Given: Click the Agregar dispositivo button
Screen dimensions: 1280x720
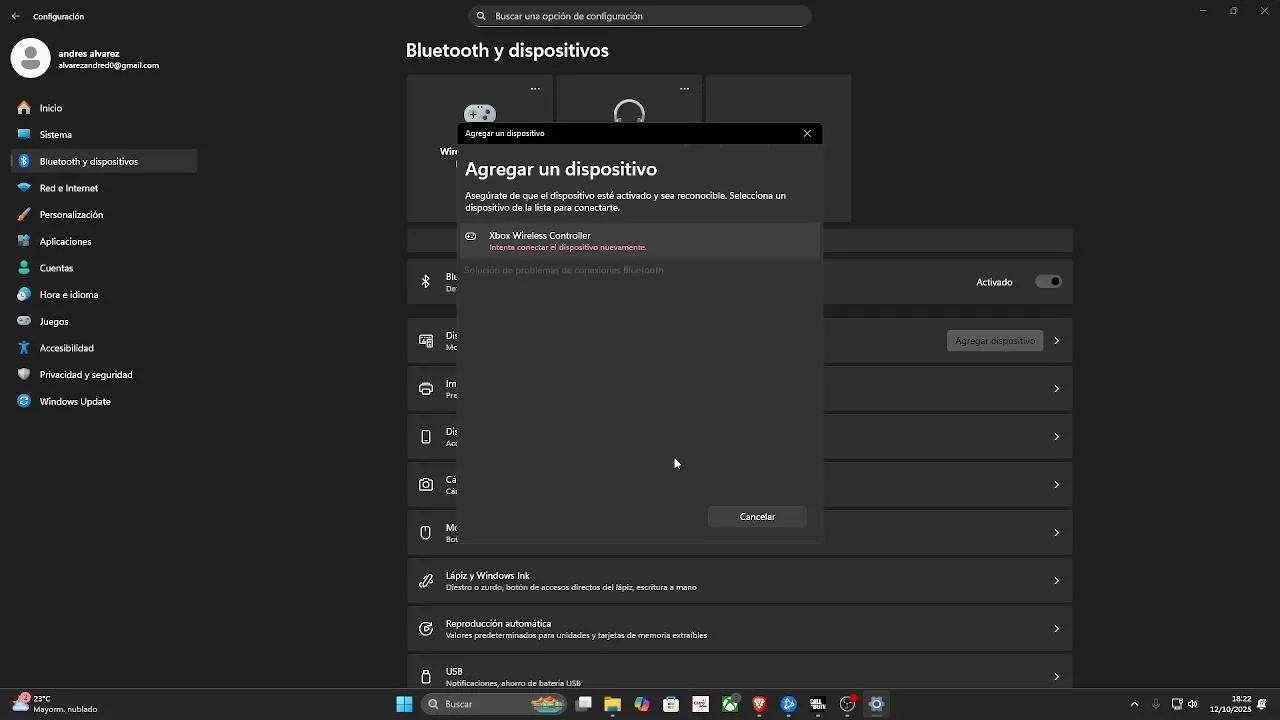Looking at the screenshot, I should 995,341.
